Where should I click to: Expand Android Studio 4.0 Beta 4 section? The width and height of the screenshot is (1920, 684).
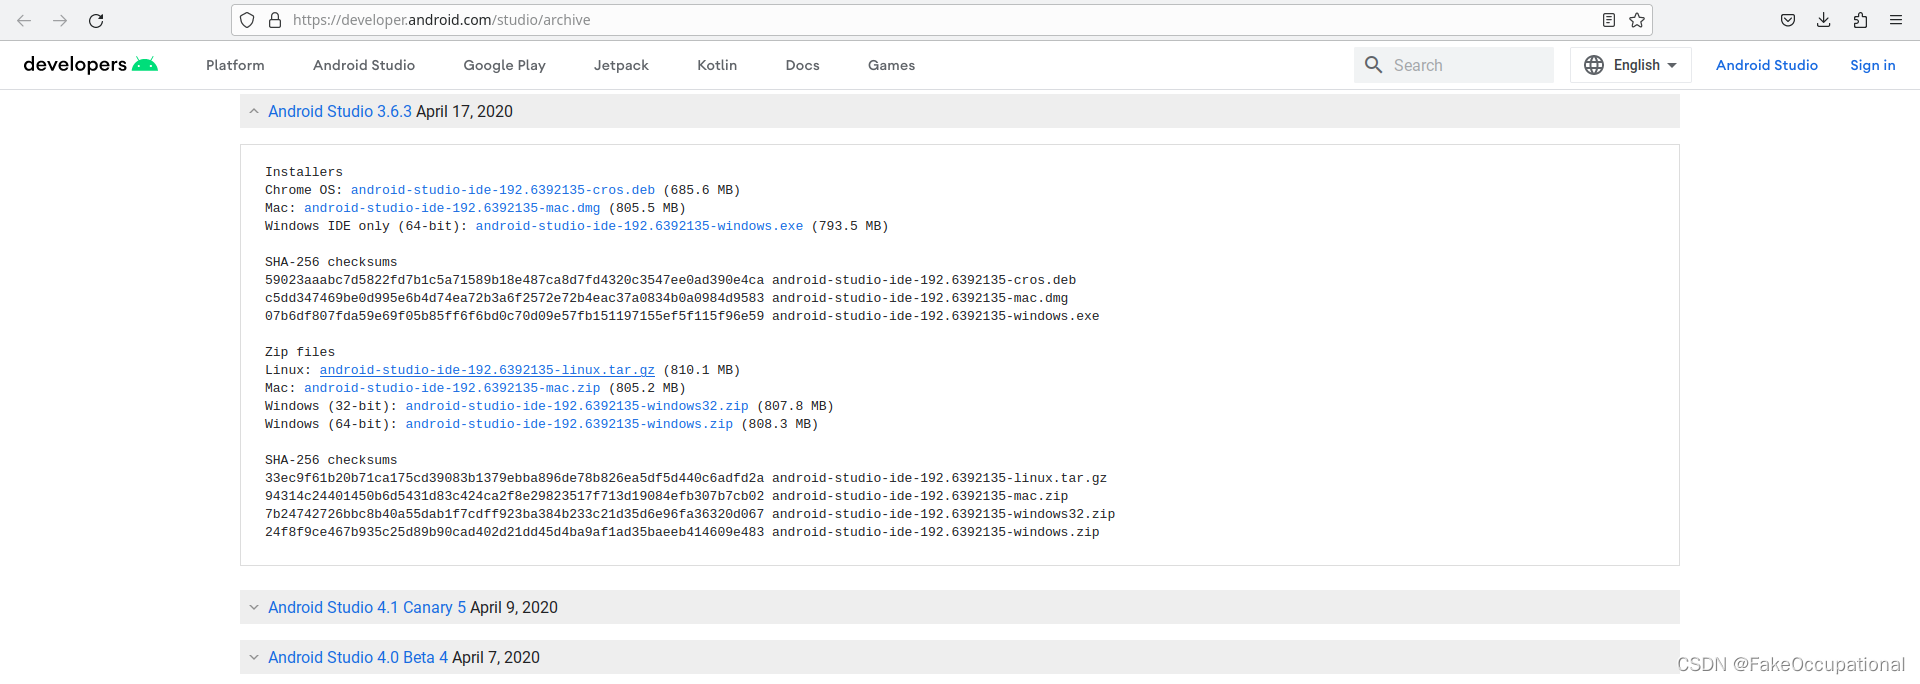coord(254,658)
